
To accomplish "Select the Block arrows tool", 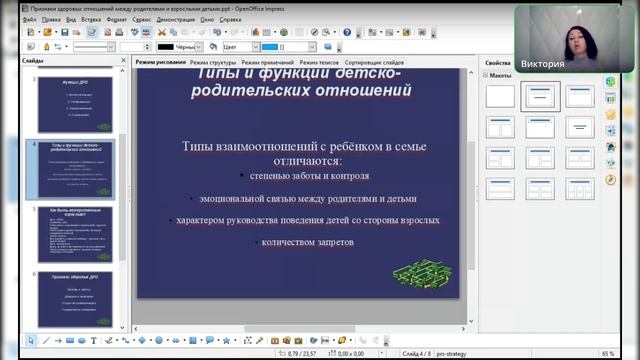I will pos(176,340).
